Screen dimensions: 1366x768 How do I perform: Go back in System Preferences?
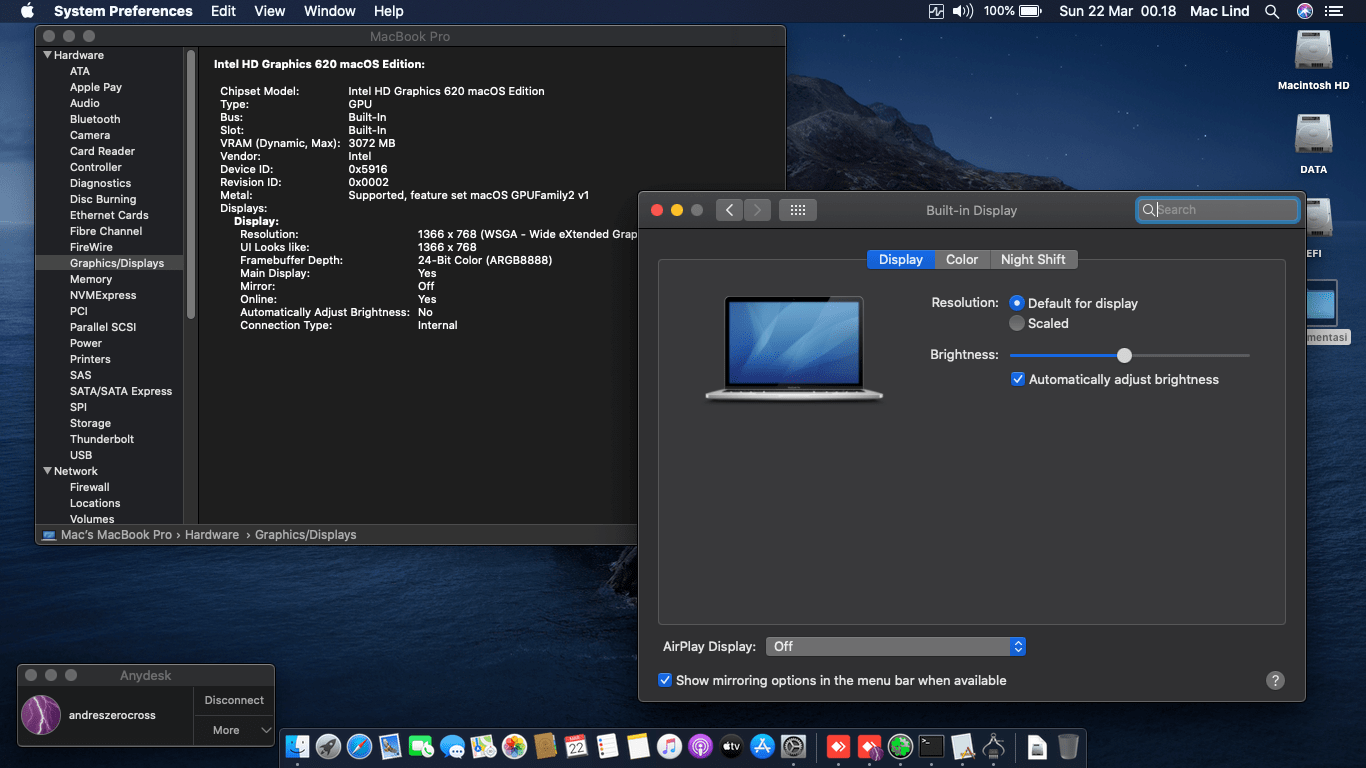(x=730, y=210)
